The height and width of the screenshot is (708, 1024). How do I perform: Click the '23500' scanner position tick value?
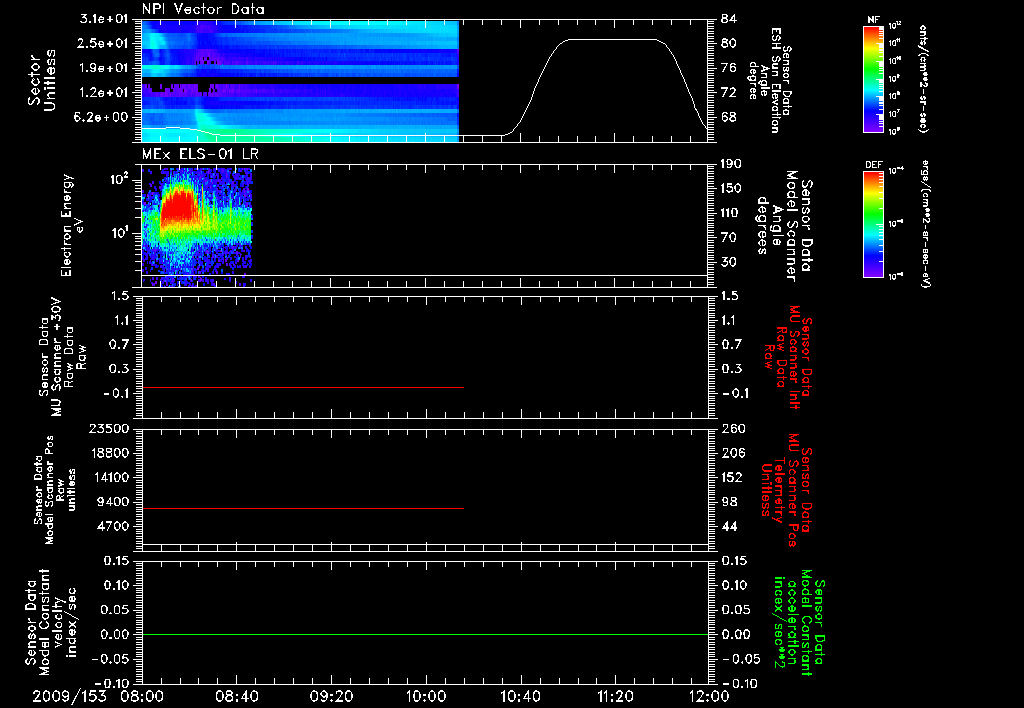[x=109, y=428]
